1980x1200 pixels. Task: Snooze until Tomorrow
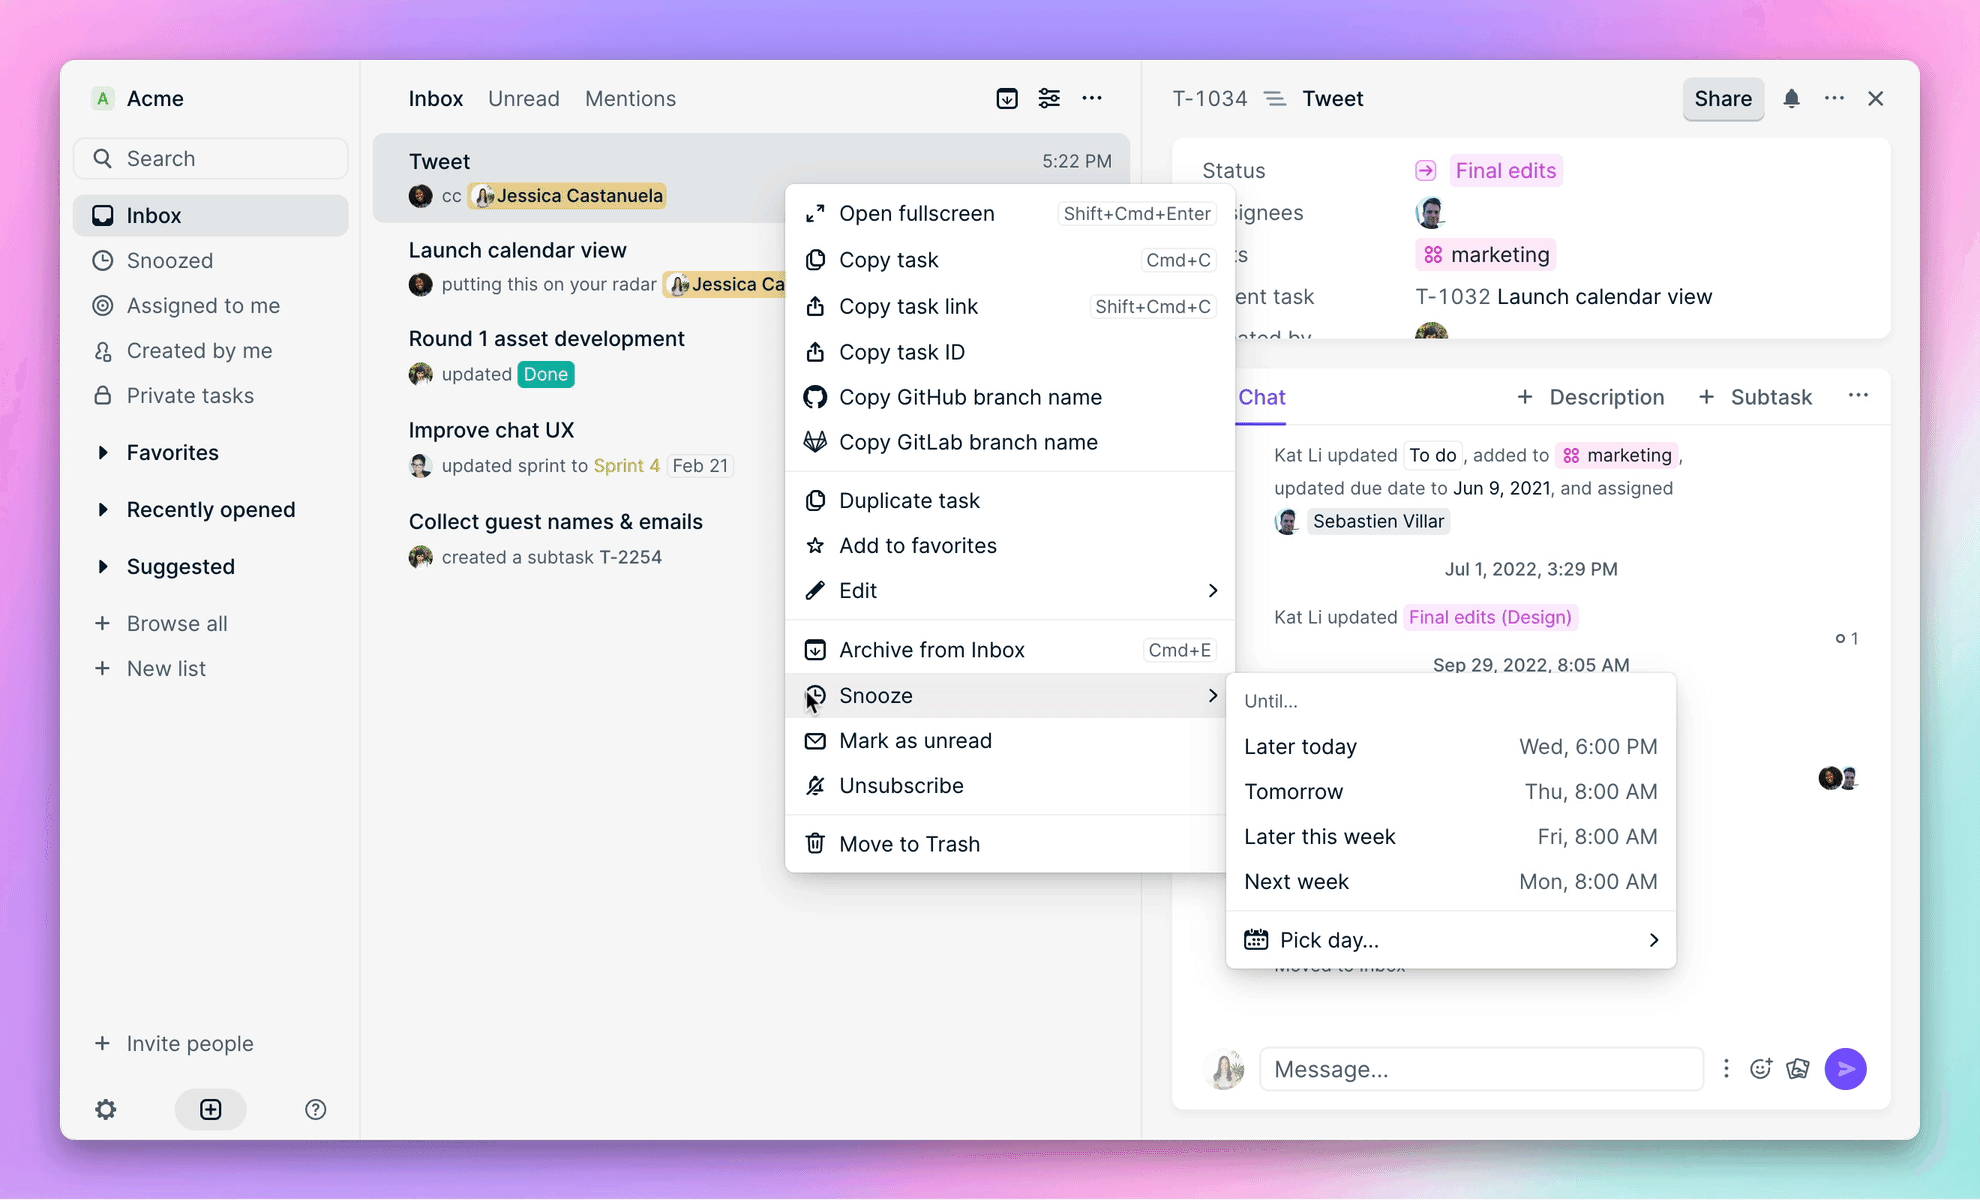point(1451,791)
